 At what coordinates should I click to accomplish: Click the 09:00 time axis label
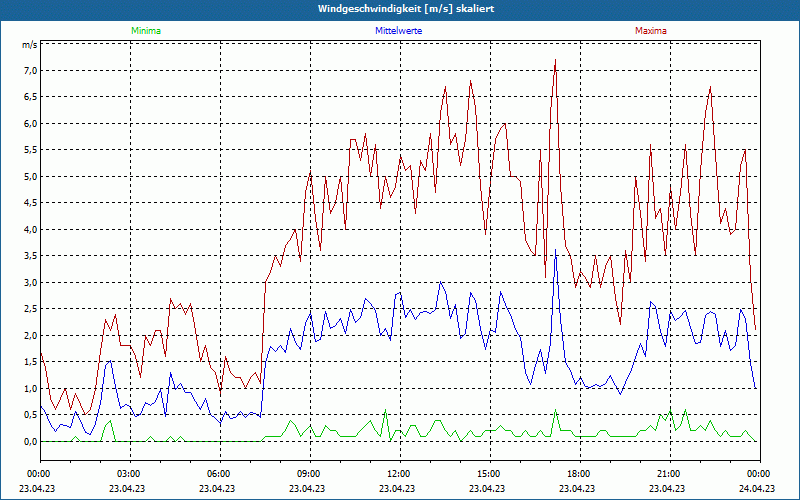pyautogui.click(x=308, y=474)
